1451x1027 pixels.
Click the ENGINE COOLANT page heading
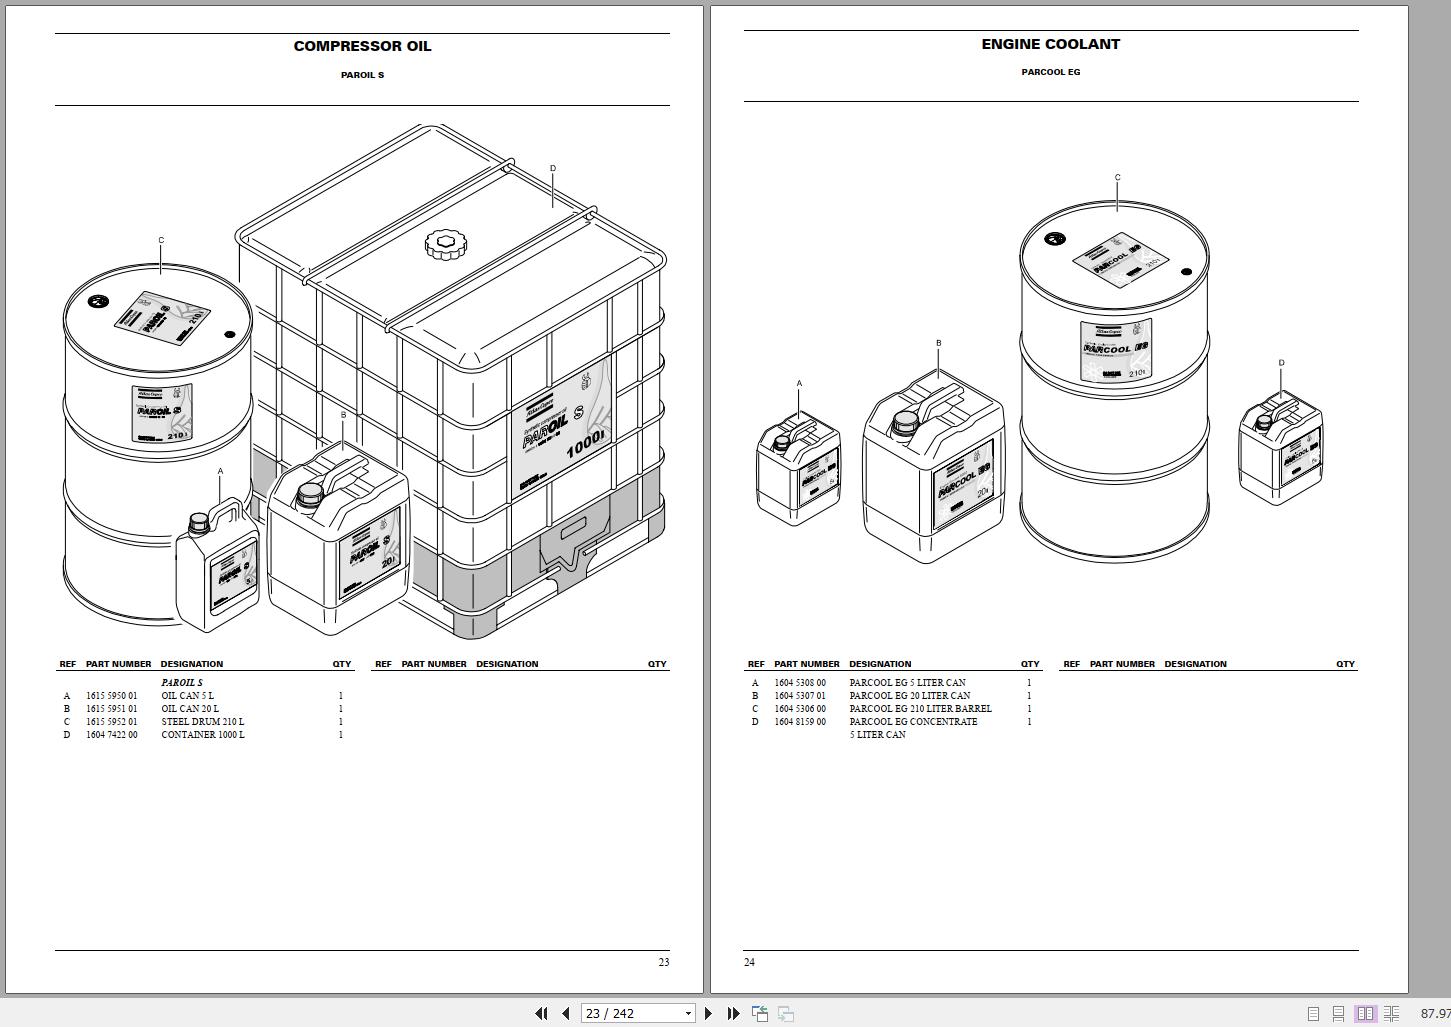point(1051,44)
